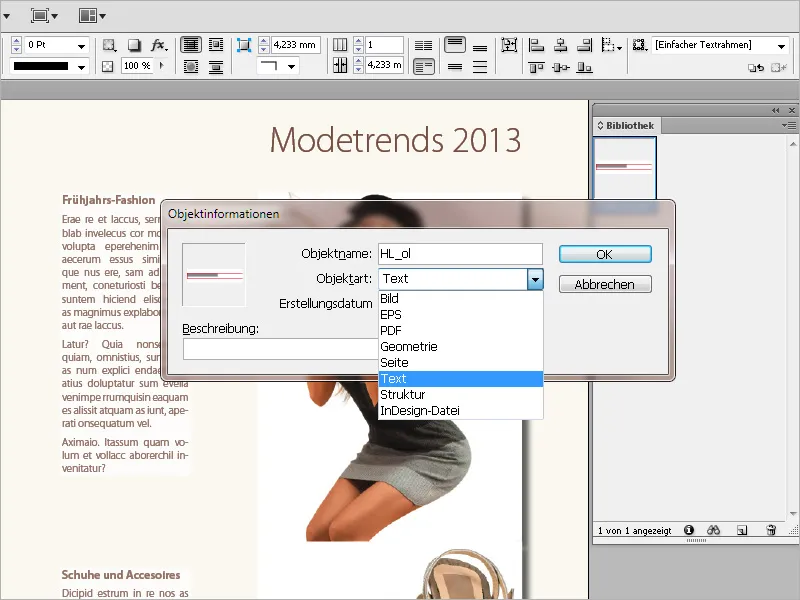The image size is (800, 600).
Task: Open the fx object effects menu
Action: (160, 45)
